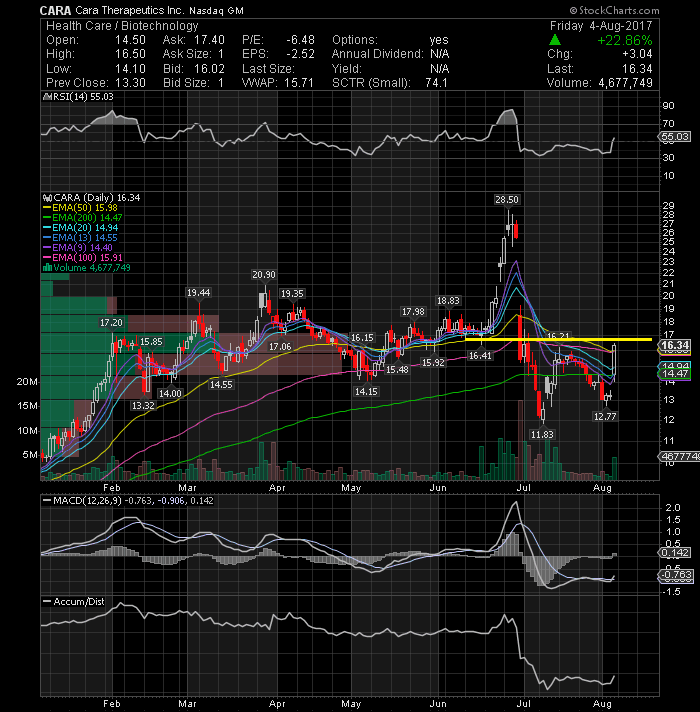Screen dimensions: 700x712
Task: Click the Last 16.34 header value
Action: (637, 69)
